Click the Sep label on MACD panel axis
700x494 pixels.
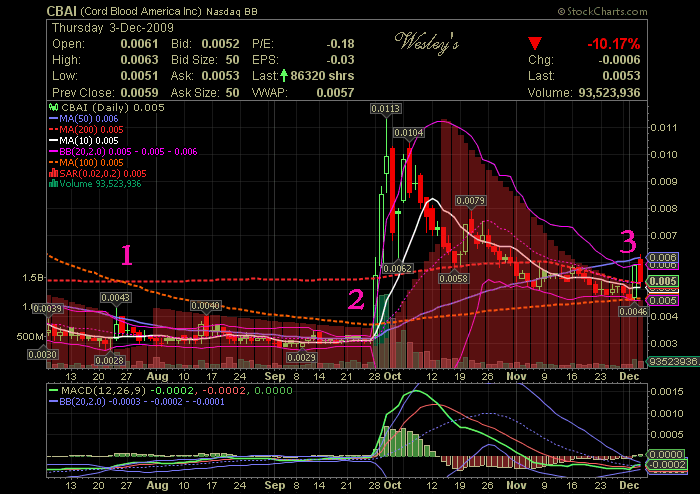pos(275,485)
